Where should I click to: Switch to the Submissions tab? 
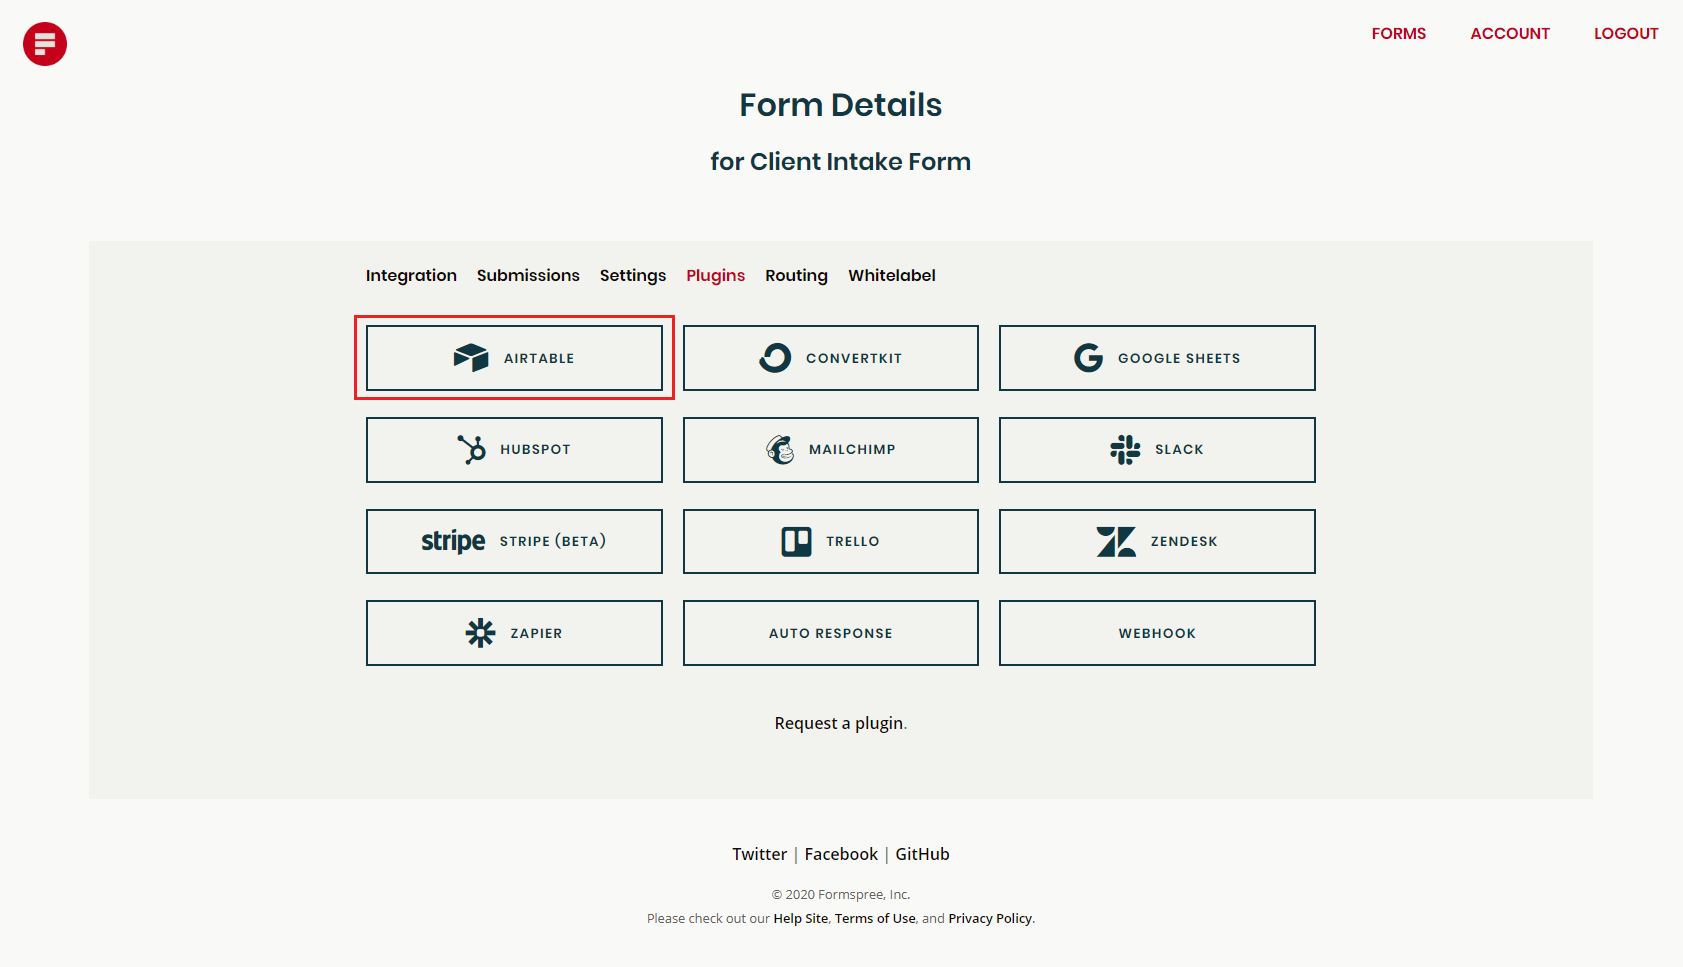click(528, 275)
